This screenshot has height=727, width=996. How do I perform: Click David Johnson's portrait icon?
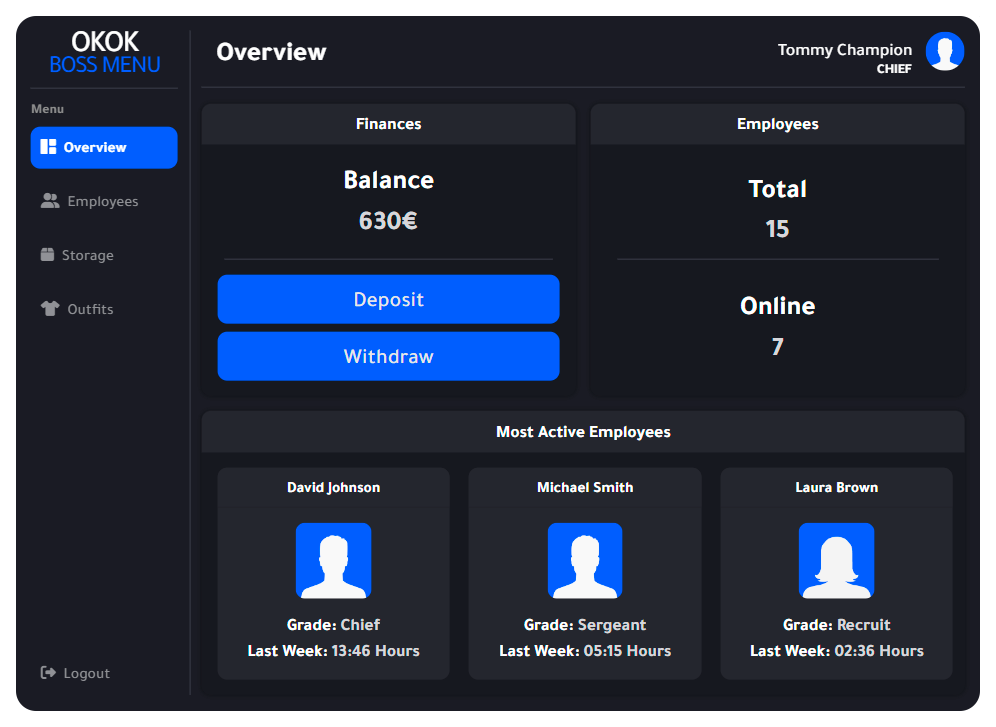coord(333,561)
